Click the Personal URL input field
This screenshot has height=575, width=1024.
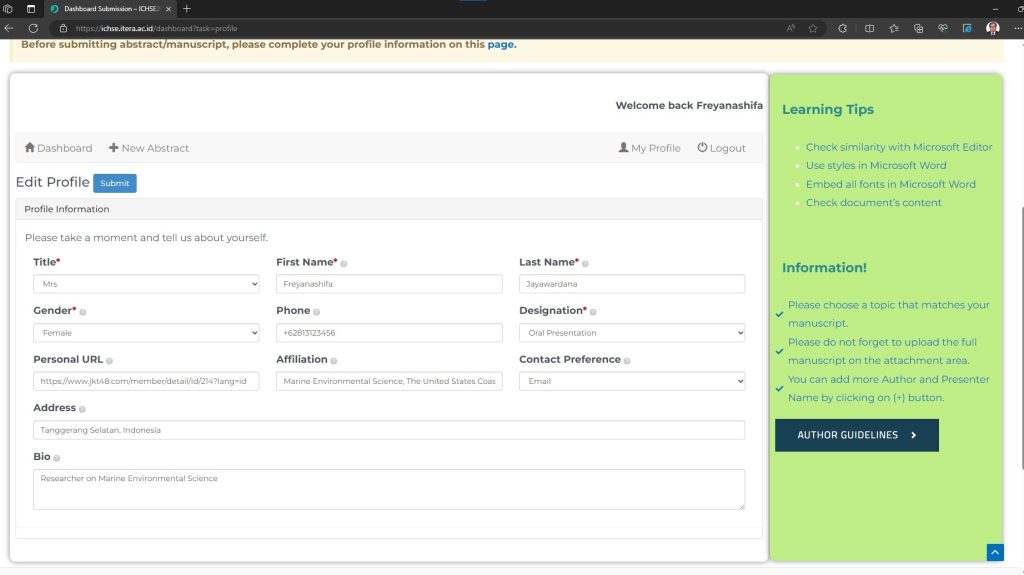click(146, 381)
